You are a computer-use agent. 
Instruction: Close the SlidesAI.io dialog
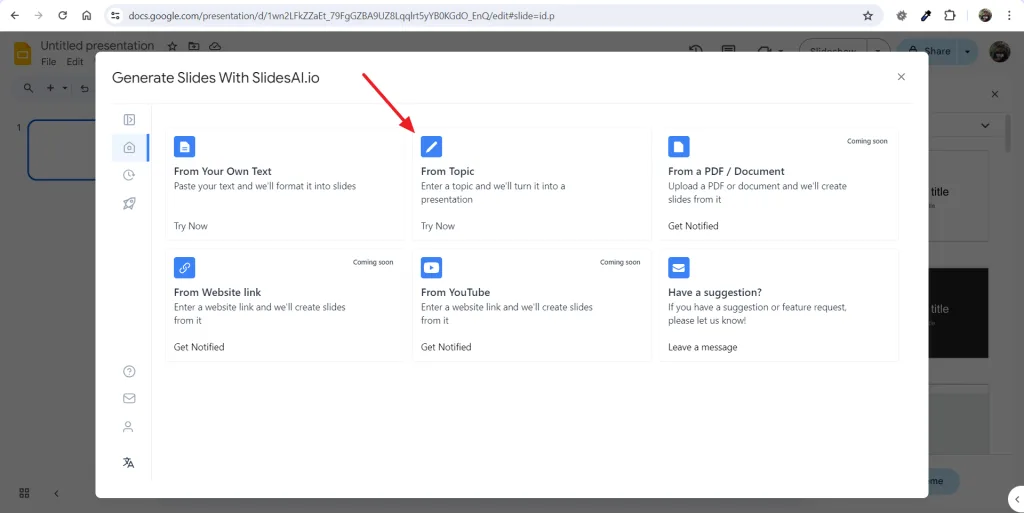[901, 77]
